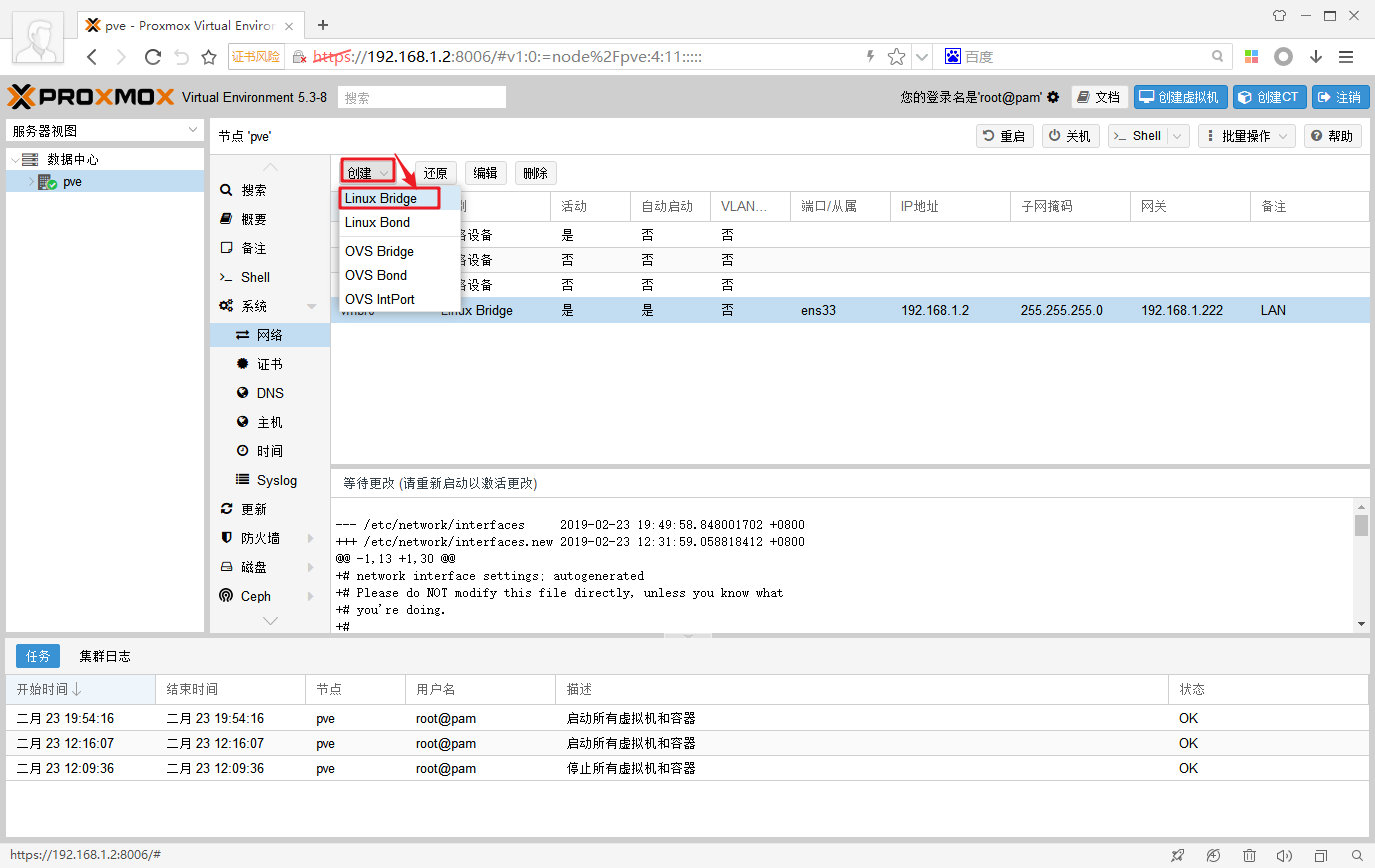The width and height of the screenshot is (1375, 868).
Task: Click the shirt skin icon in title bar
Action: pos(1279,15)
